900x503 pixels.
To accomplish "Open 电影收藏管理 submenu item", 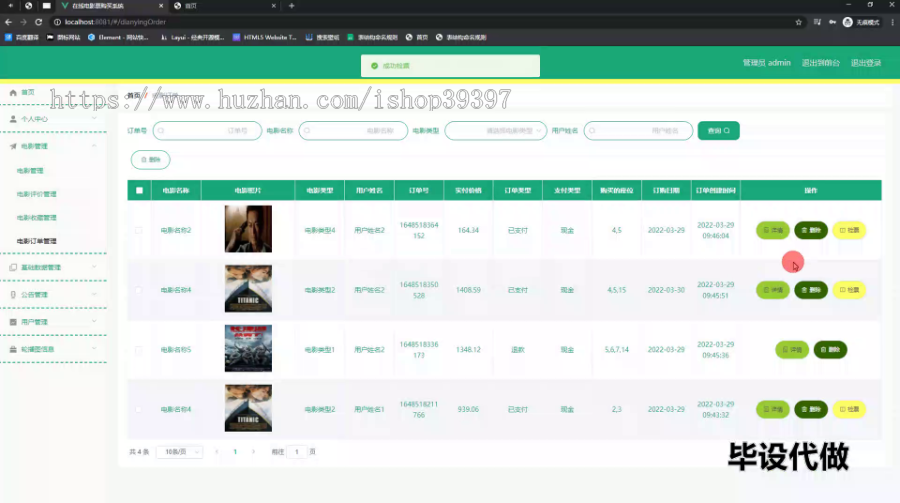I will pos(37,218).
